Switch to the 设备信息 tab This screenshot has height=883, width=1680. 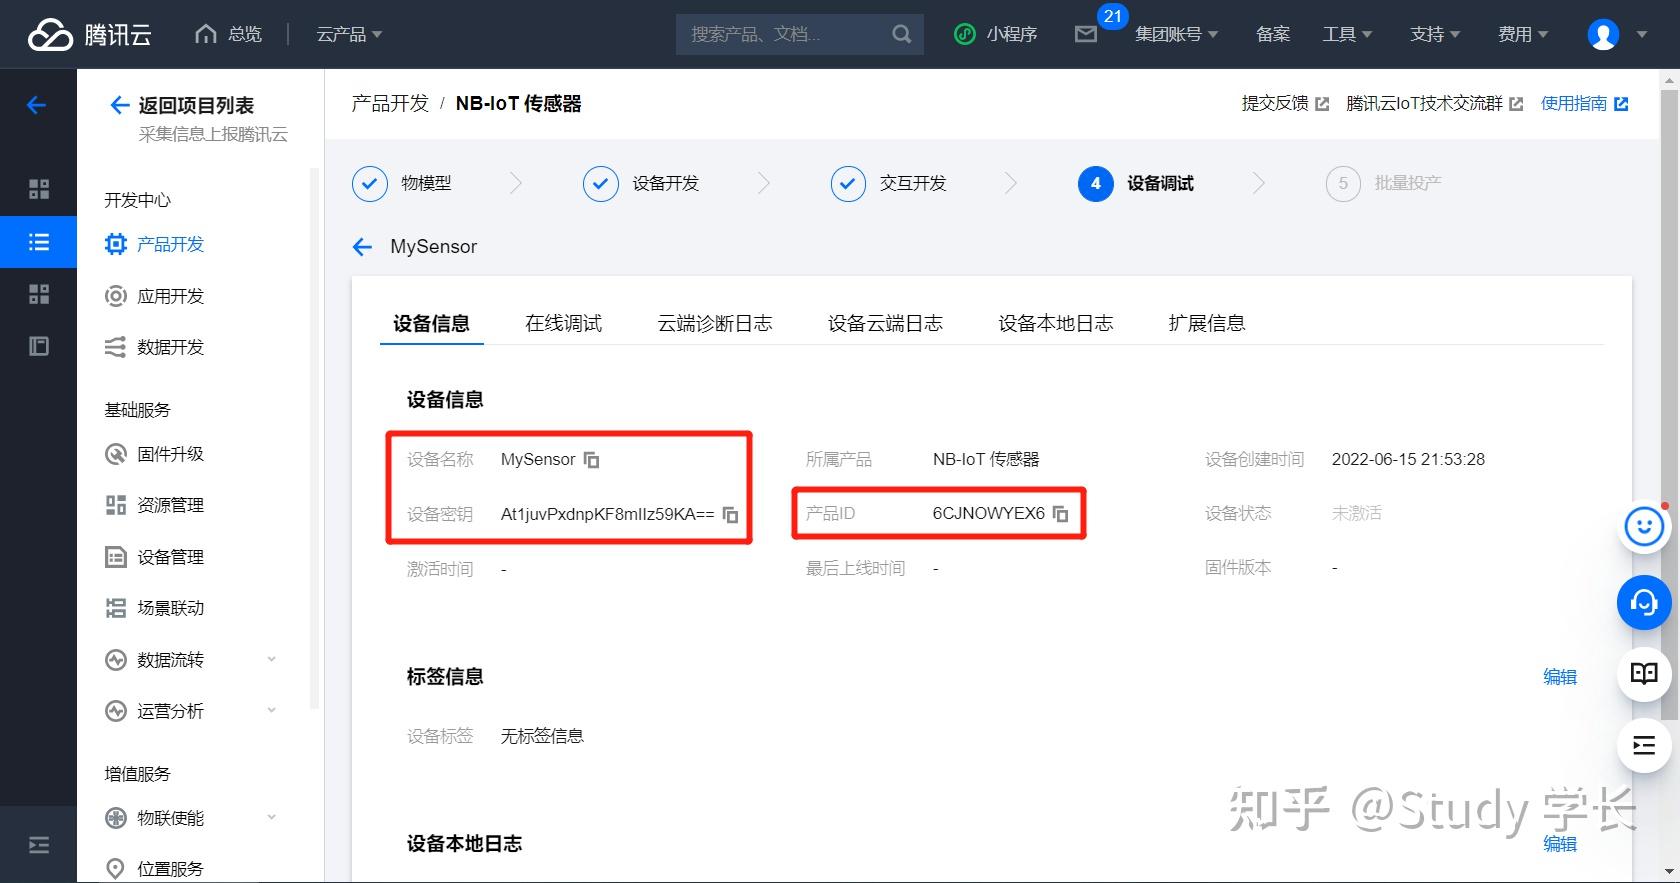[x=431, y=323]
